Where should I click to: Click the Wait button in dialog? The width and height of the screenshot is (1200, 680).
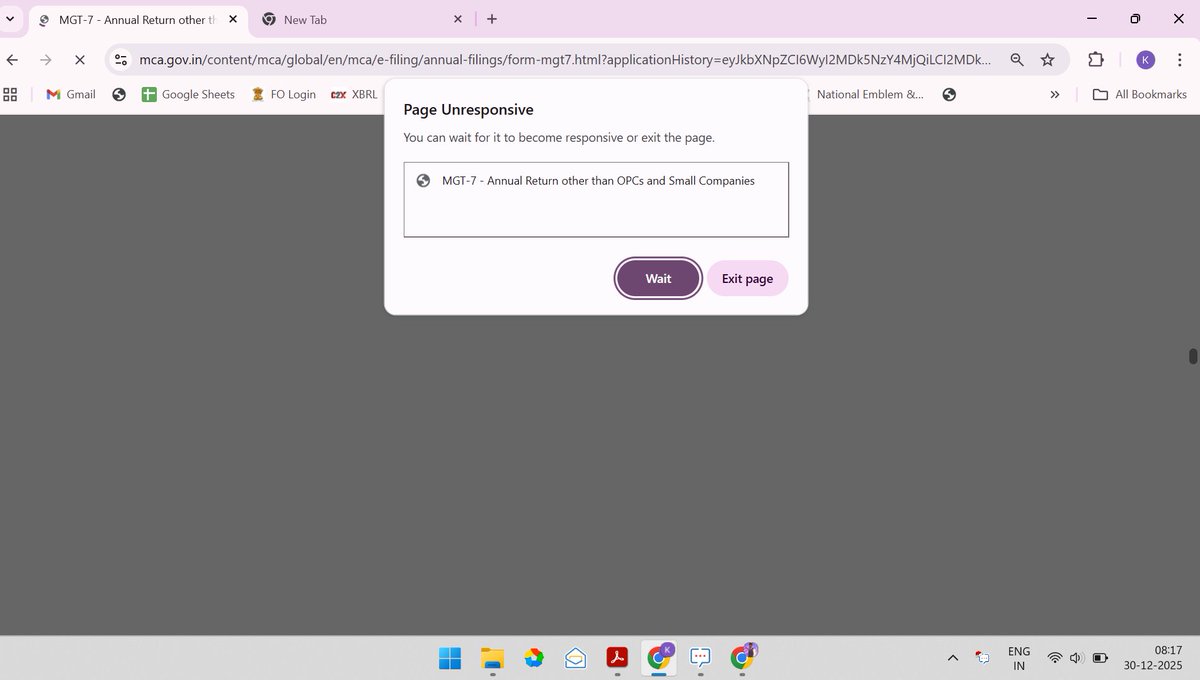[x=658, y=278]
